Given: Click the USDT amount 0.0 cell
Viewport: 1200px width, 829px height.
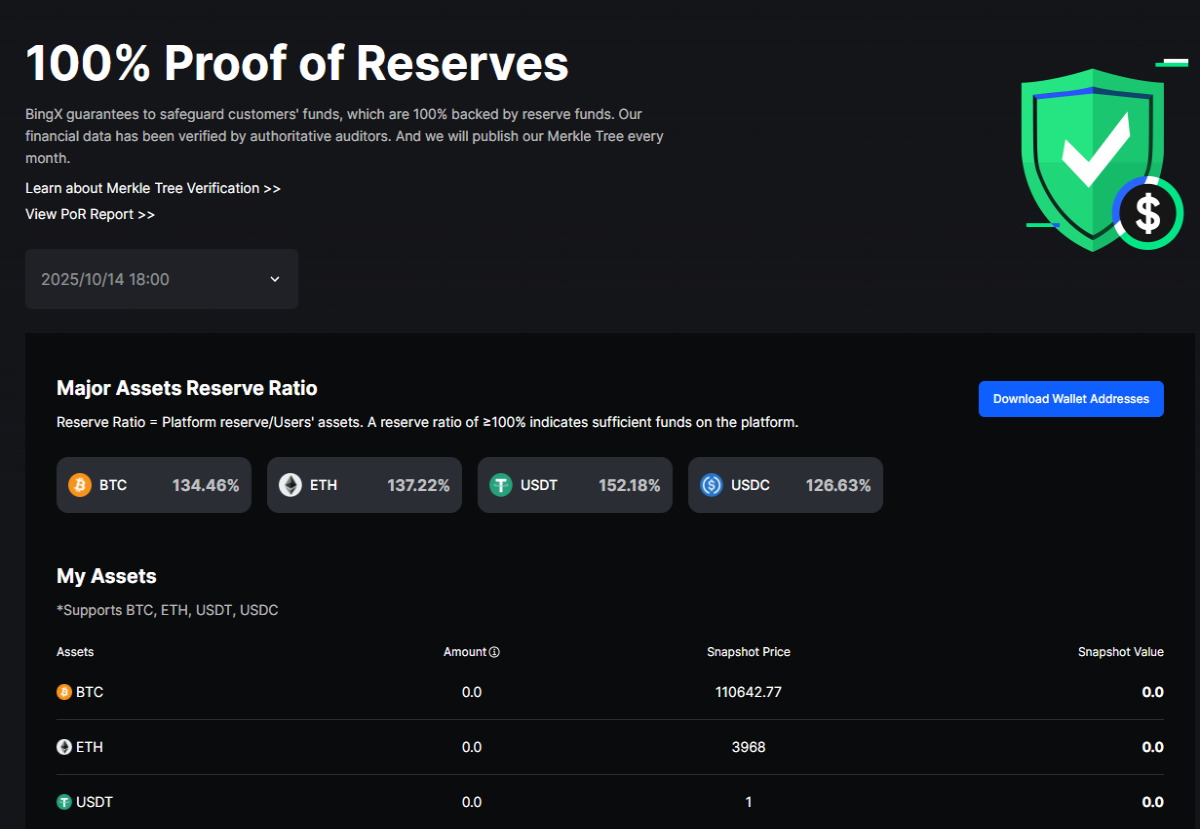Looking at the screenshot, I should click(472, 802).
